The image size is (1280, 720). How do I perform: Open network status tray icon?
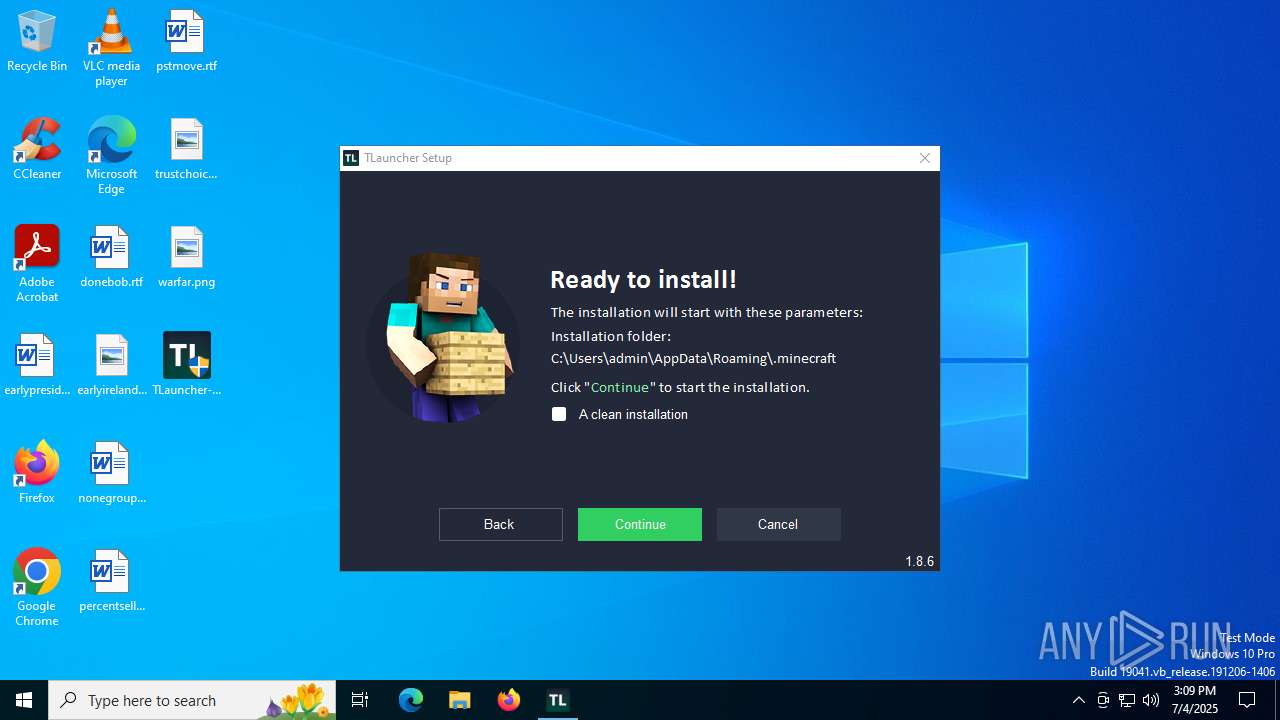[1127, 700]
